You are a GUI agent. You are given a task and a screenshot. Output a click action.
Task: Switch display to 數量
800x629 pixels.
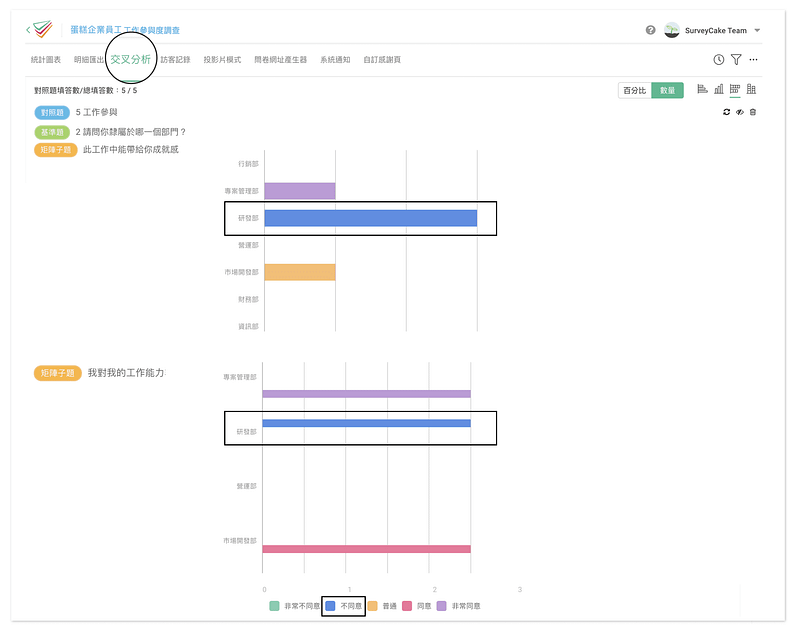(x=667, y=90)
